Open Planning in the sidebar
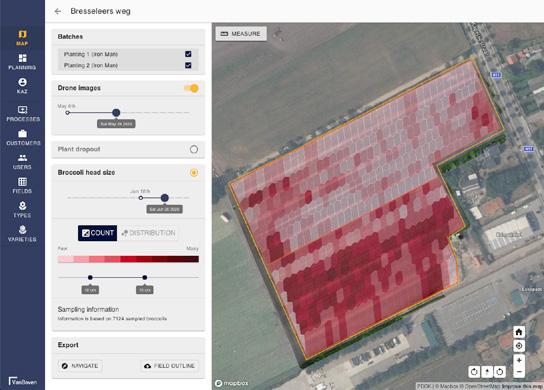544x390 pixels. pos(22,62)
